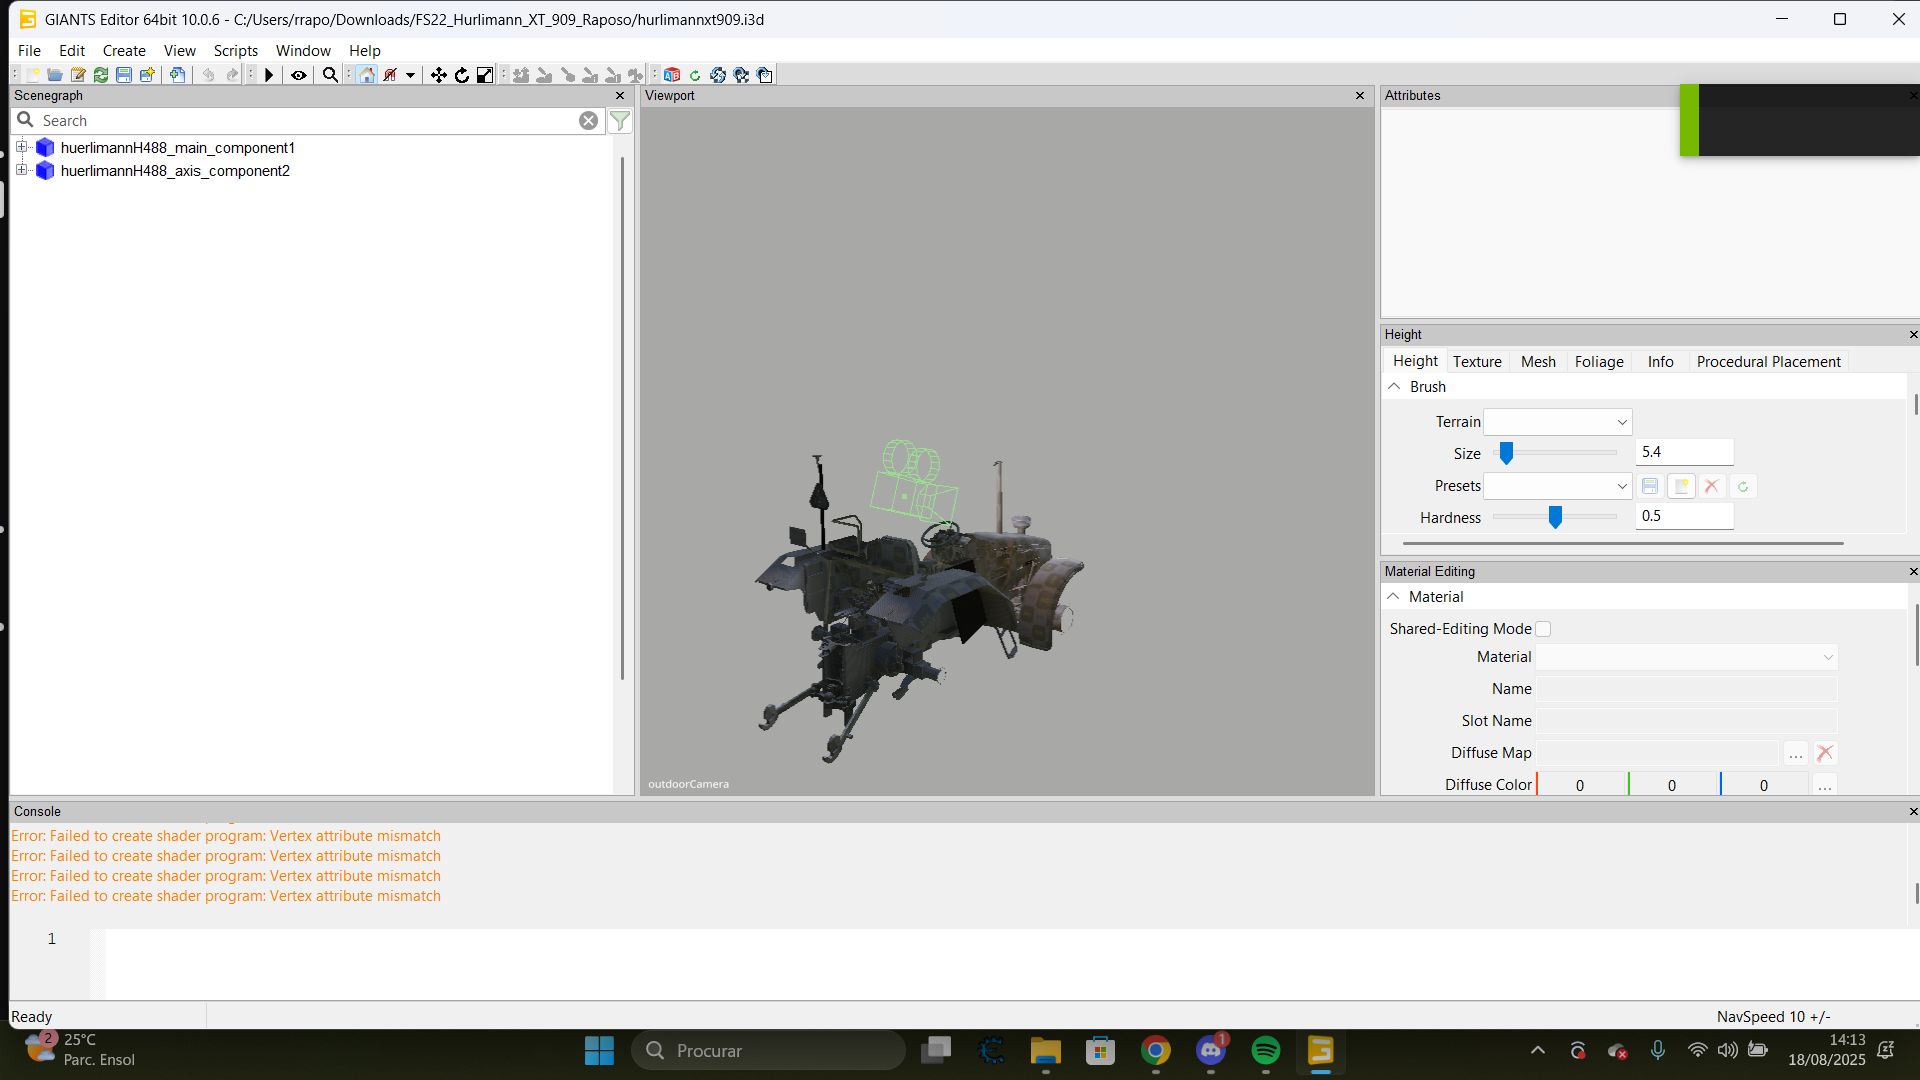
Task: Save the scene with the floppy icon
Action: pyautogui.click(x=124, y=75)
